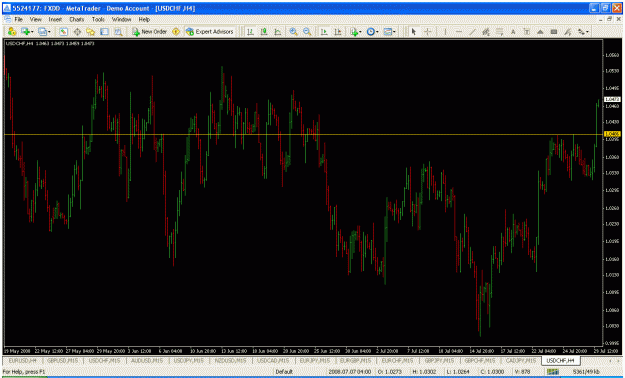Select the rectangle shape tool icon

pos(554,32)
